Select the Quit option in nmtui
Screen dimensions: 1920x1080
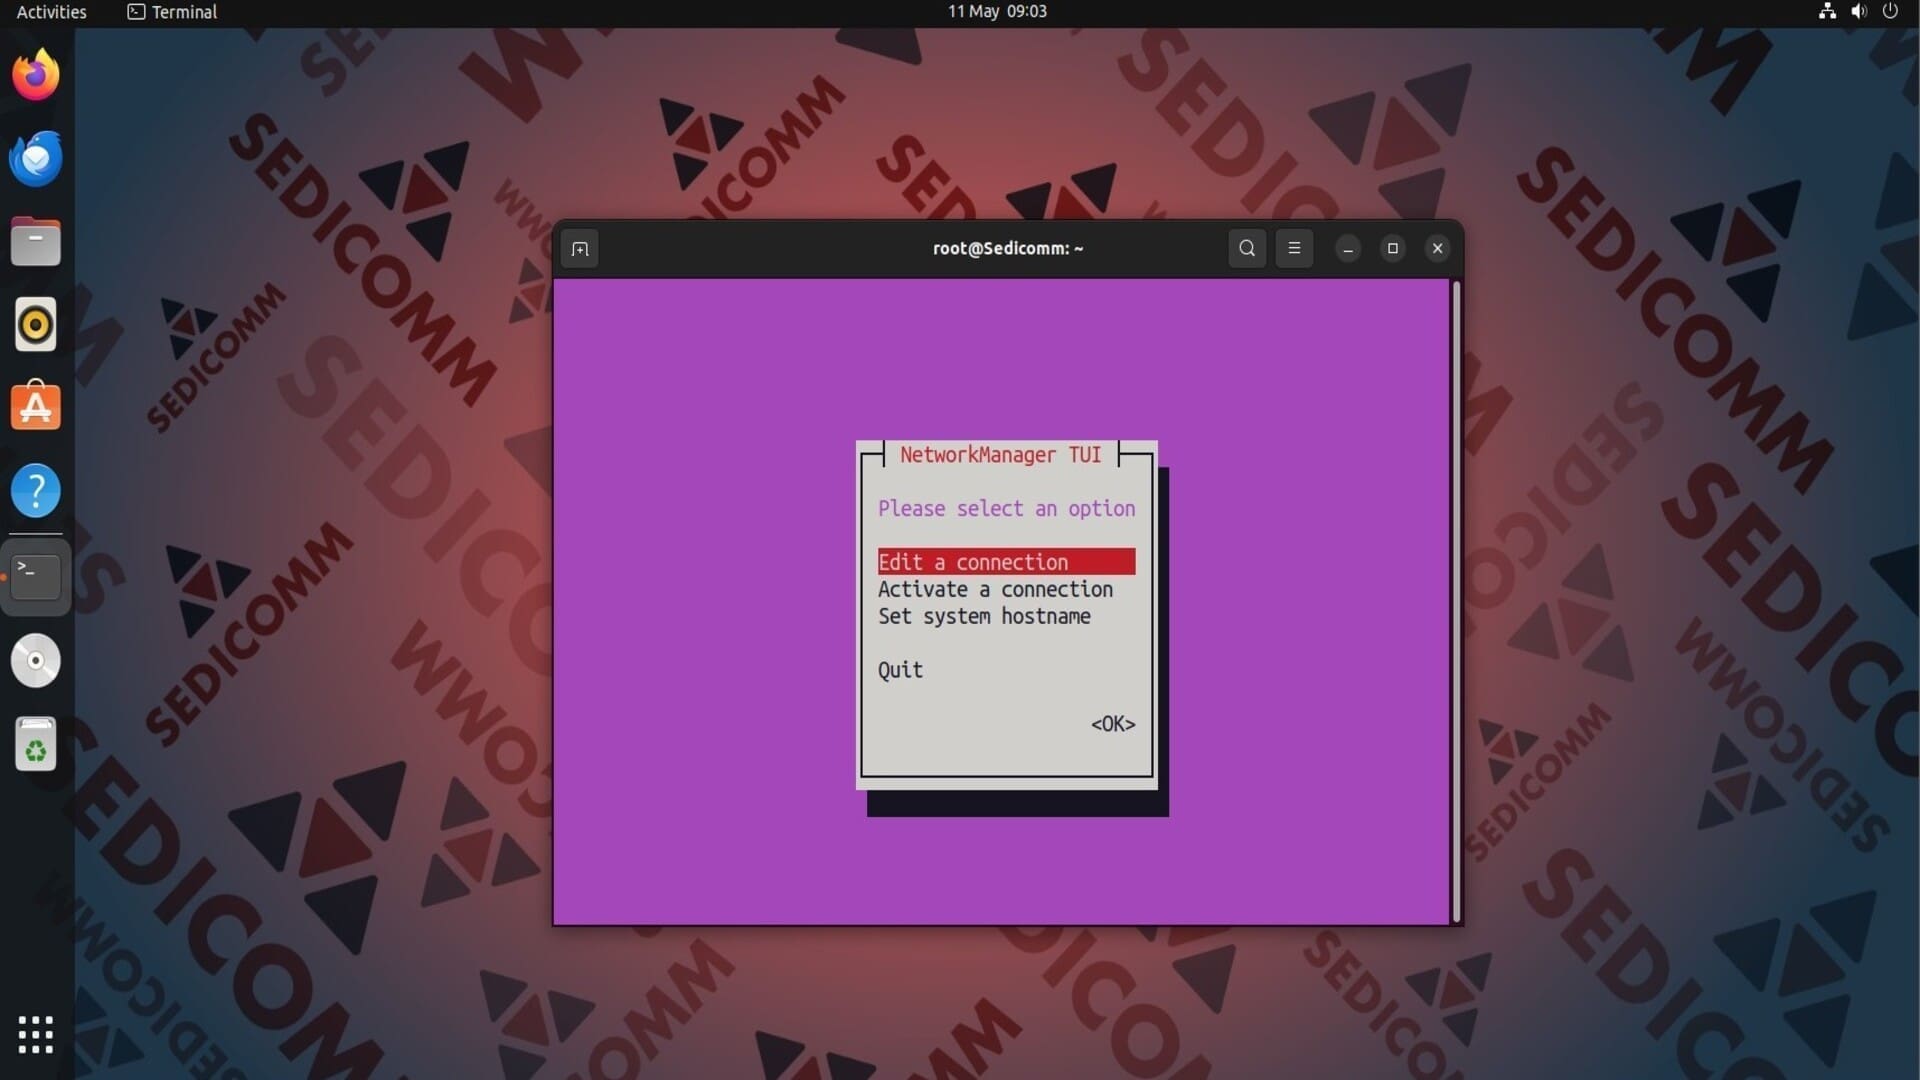(900, 670)
